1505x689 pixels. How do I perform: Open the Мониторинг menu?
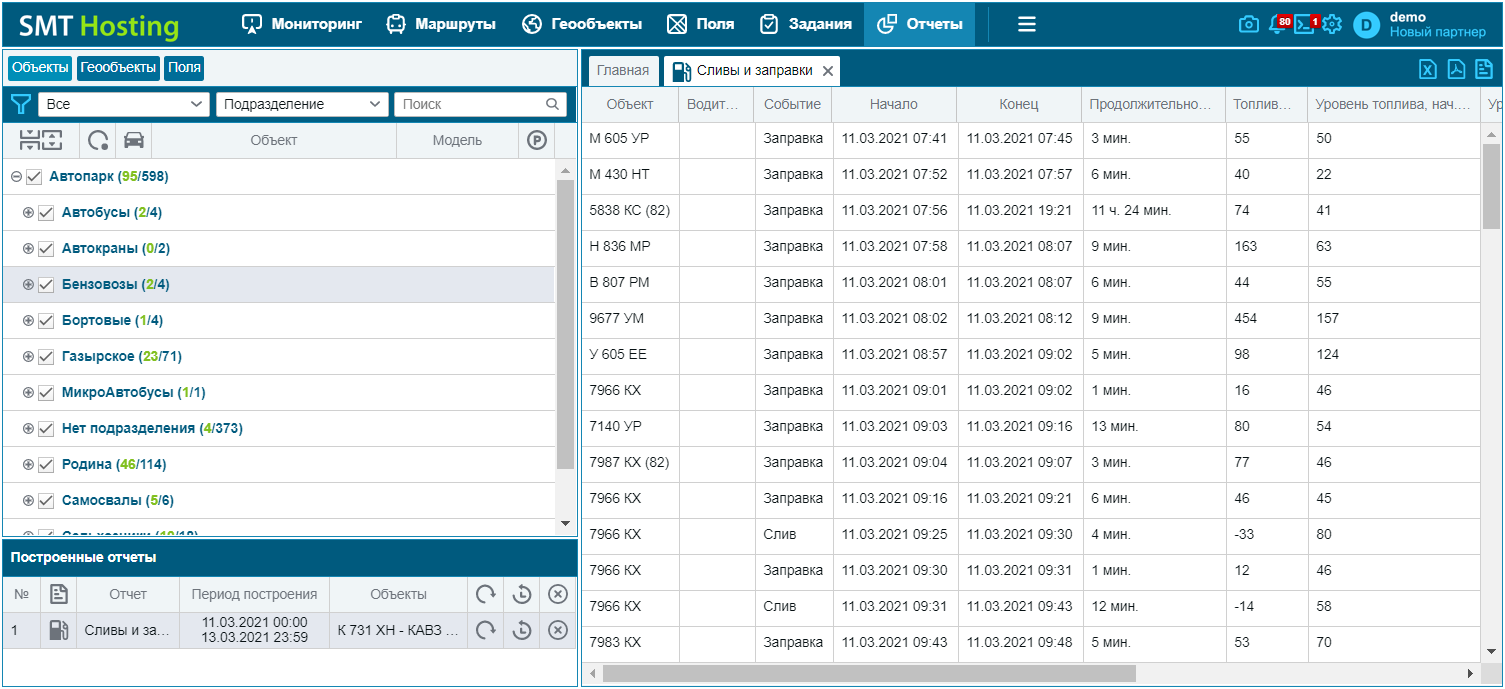click(x=302, y=24)
